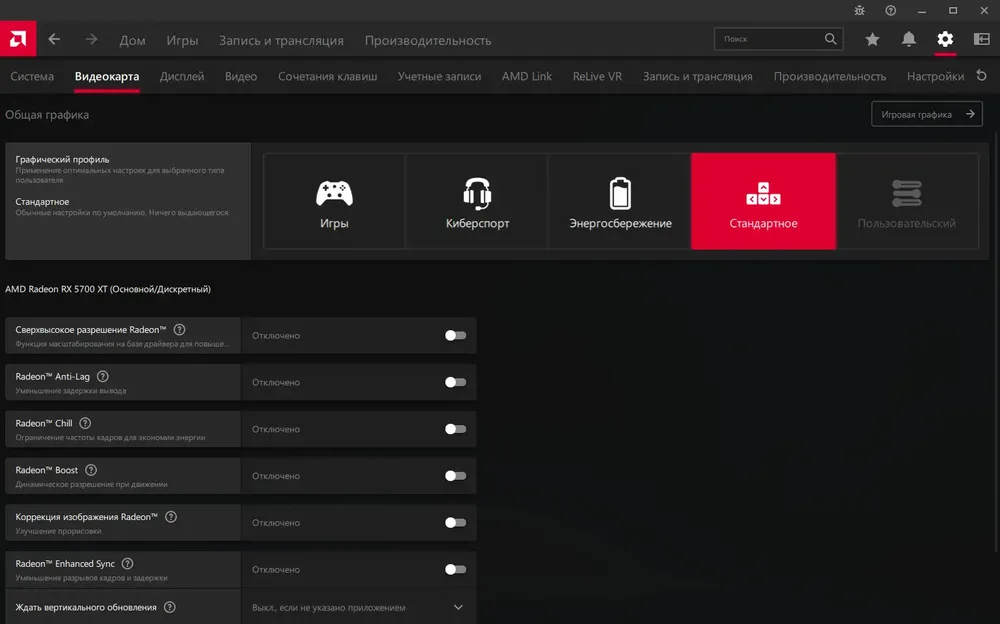This screenshot has height=624, width=1000.
Task: Click the settings gear icon
Action: pyautogui.click(x=945, y=40)
